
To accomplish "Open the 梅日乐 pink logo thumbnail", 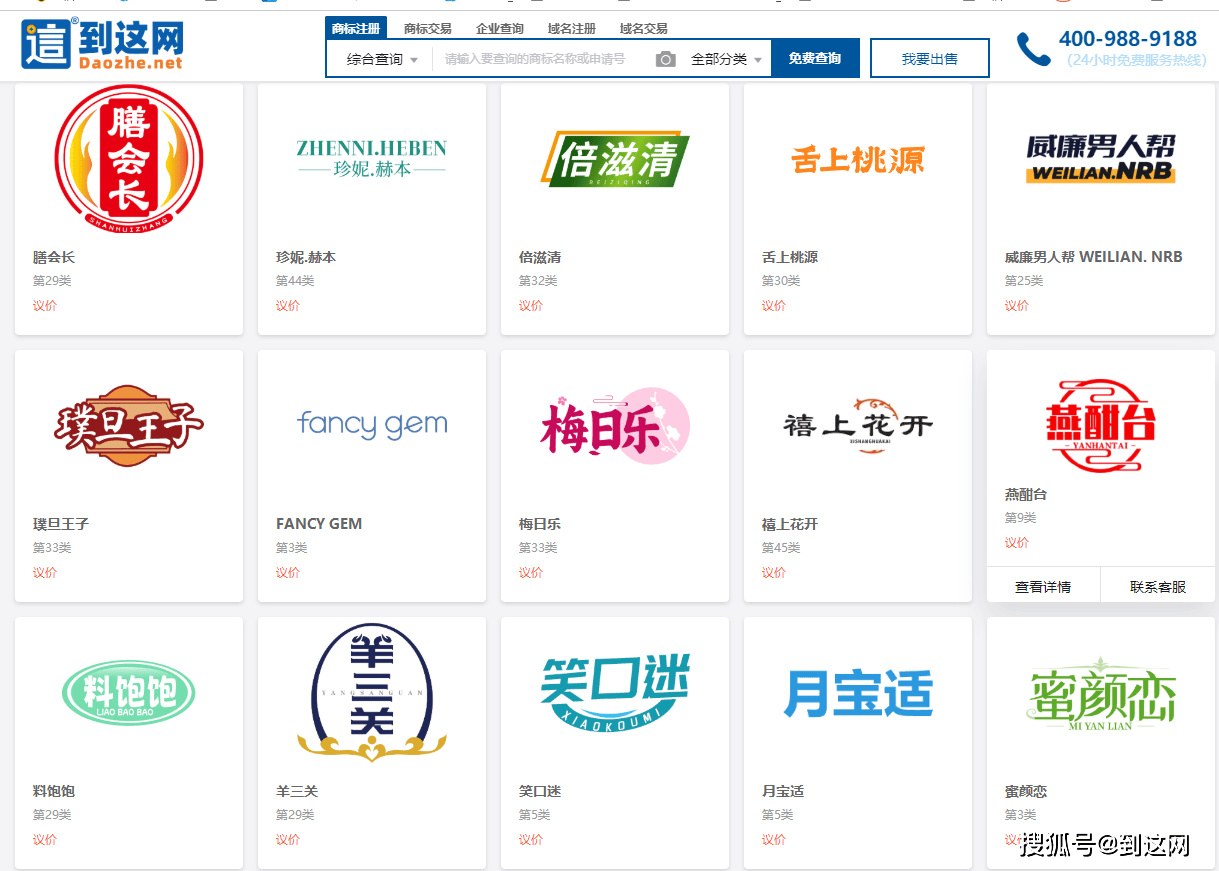I will coord(615,426).
